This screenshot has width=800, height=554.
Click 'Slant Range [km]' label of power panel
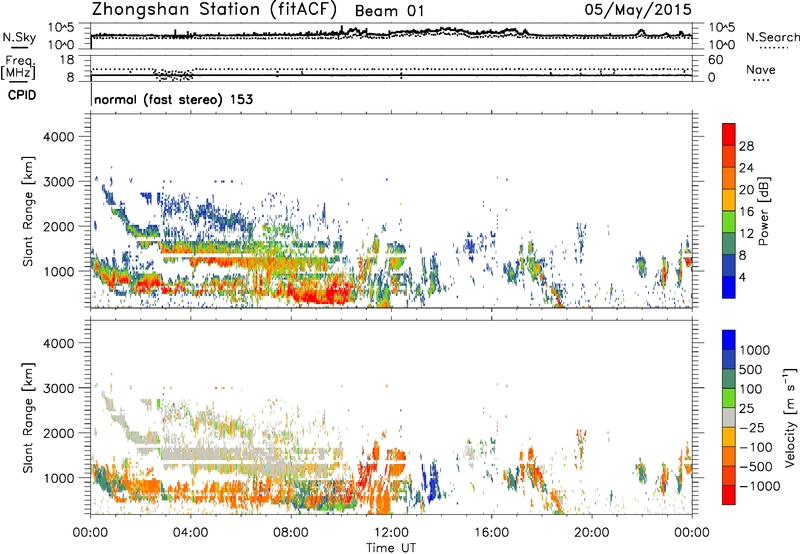pyautogui.click(x=28, y=211)
